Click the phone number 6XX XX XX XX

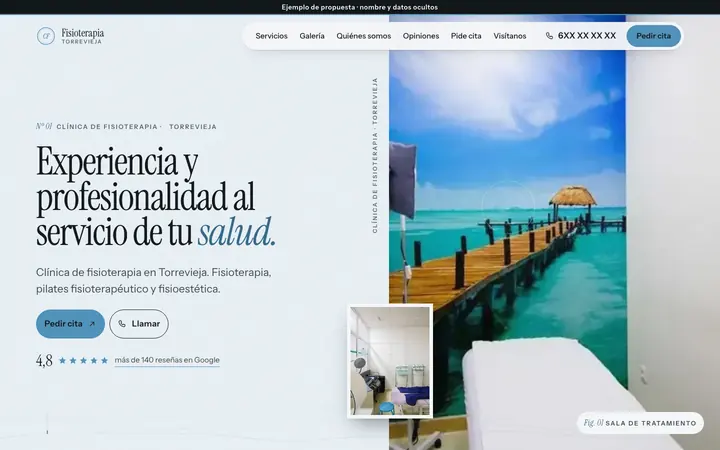coord(587,36)
